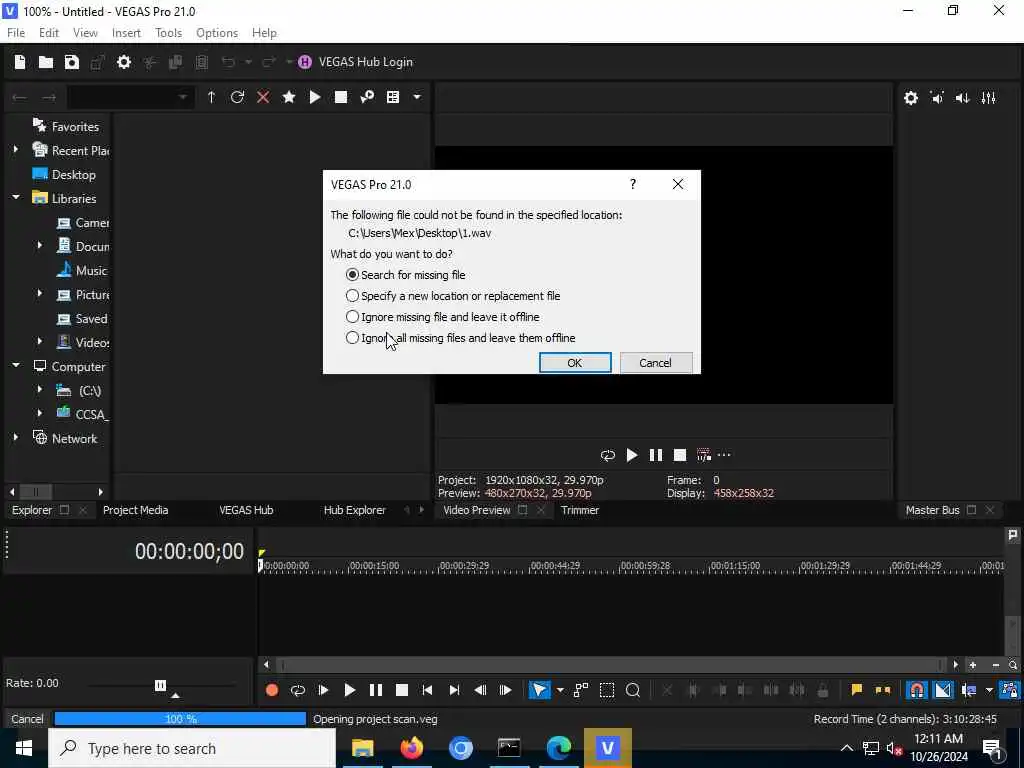The image size is (1024, 768).
Task: Switch to the VEGAS Hub tab
Action: pyautogui.click(x=246, y=510)
